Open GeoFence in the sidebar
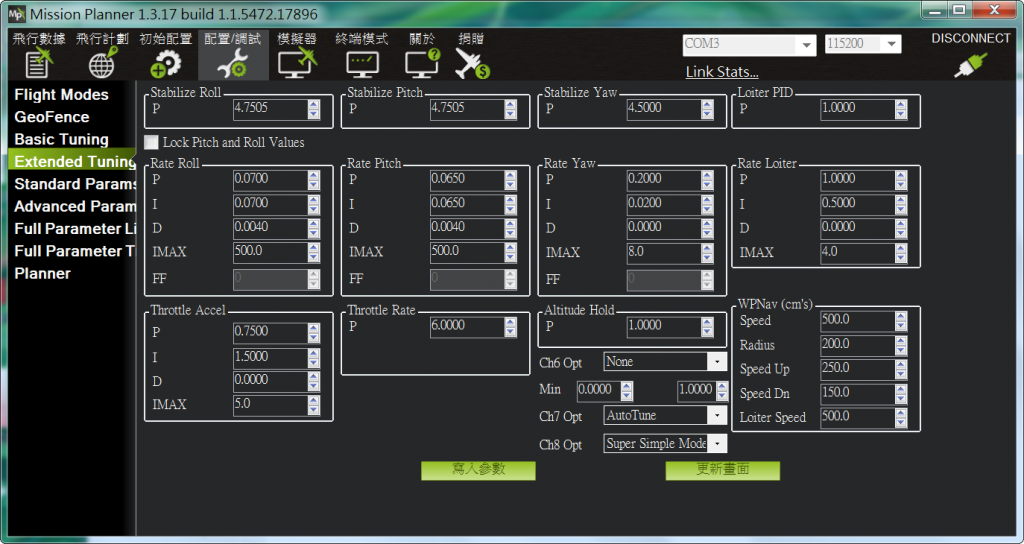Screen dimensions: 1024x544 52,117
